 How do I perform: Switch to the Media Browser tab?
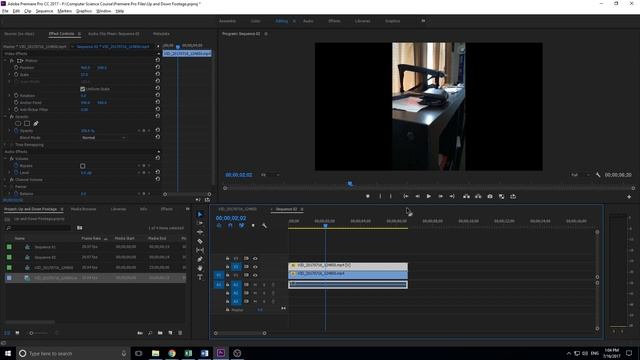83,209
